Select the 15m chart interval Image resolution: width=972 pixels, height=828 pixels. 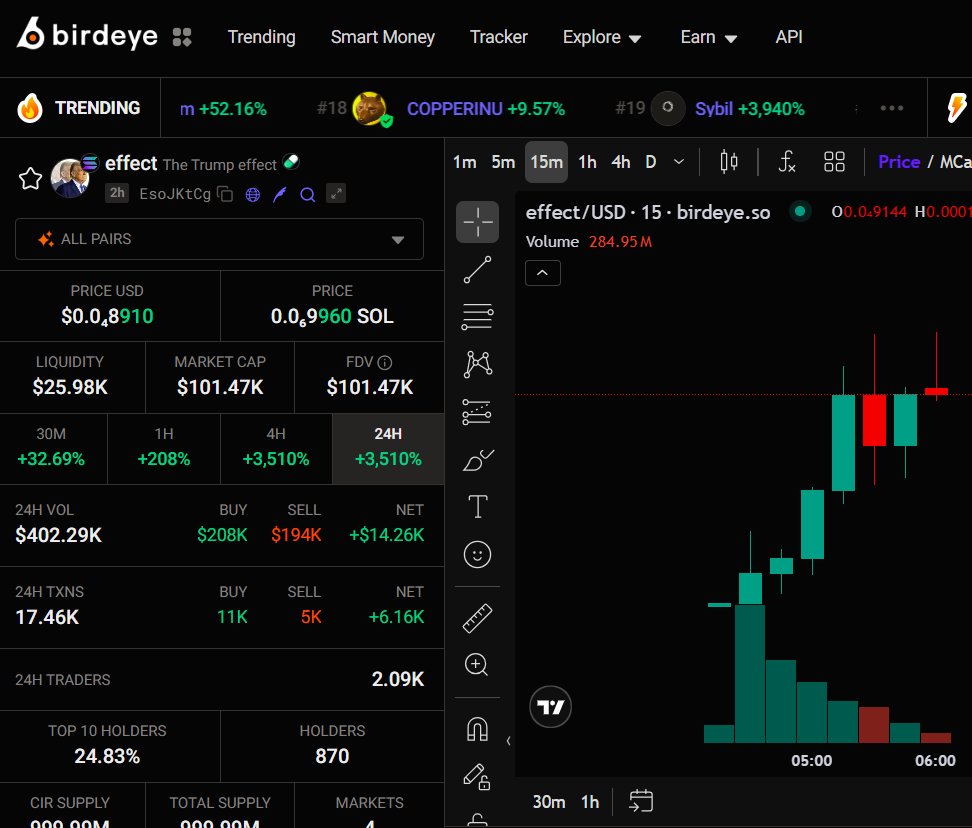click(x=546, y=162)
